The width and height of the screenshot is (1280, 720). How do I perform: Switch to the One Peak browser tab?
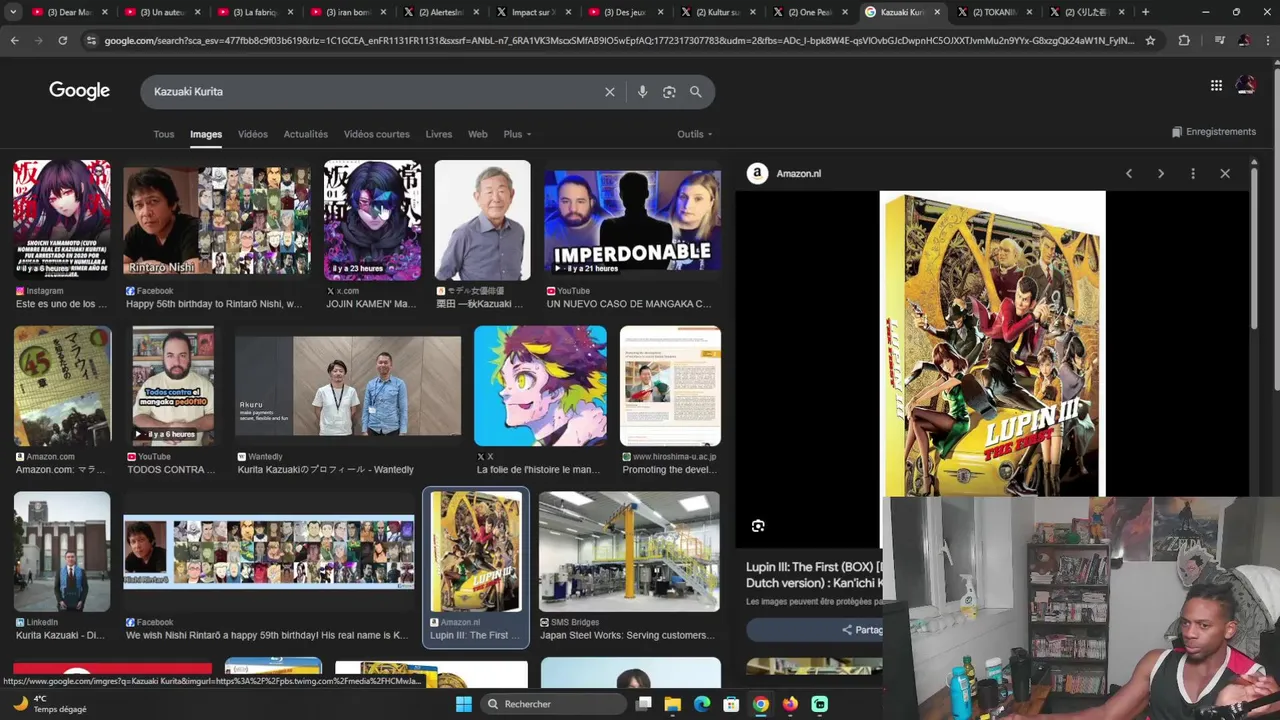click(809, 12)
